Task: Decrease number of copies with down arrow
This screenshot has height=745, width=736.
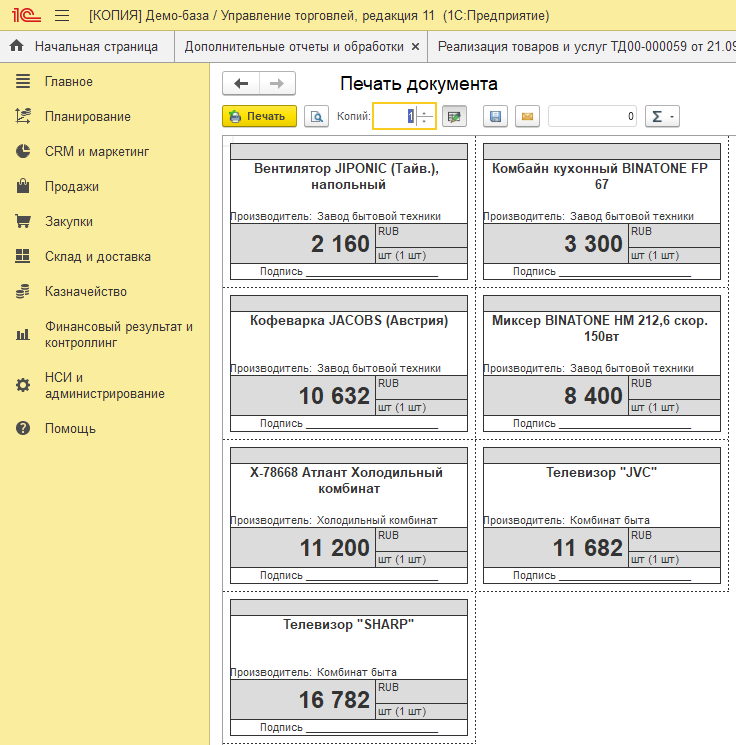Action: [x=425, y=122]
